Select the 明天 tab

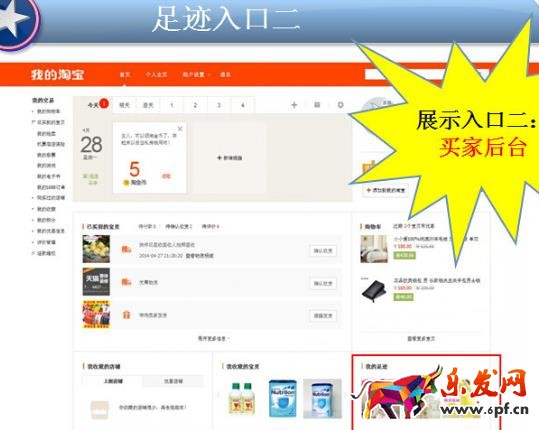[x=124, y=105]
